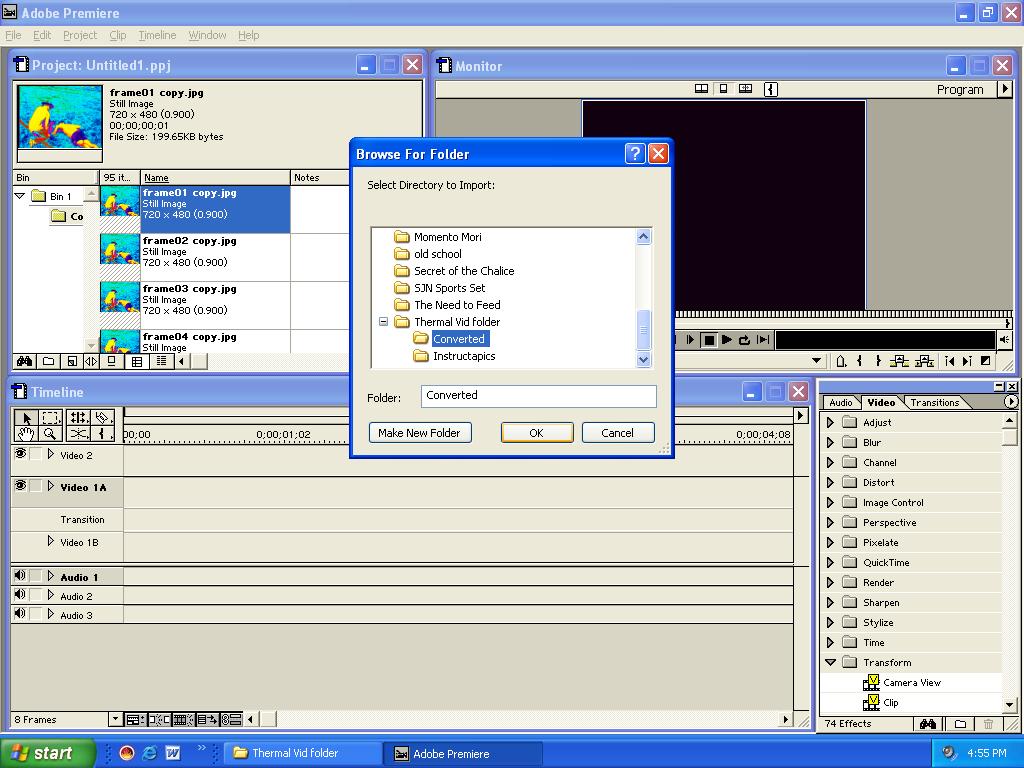Click the Find binoculars icon in Project window

tap(25, 361)
